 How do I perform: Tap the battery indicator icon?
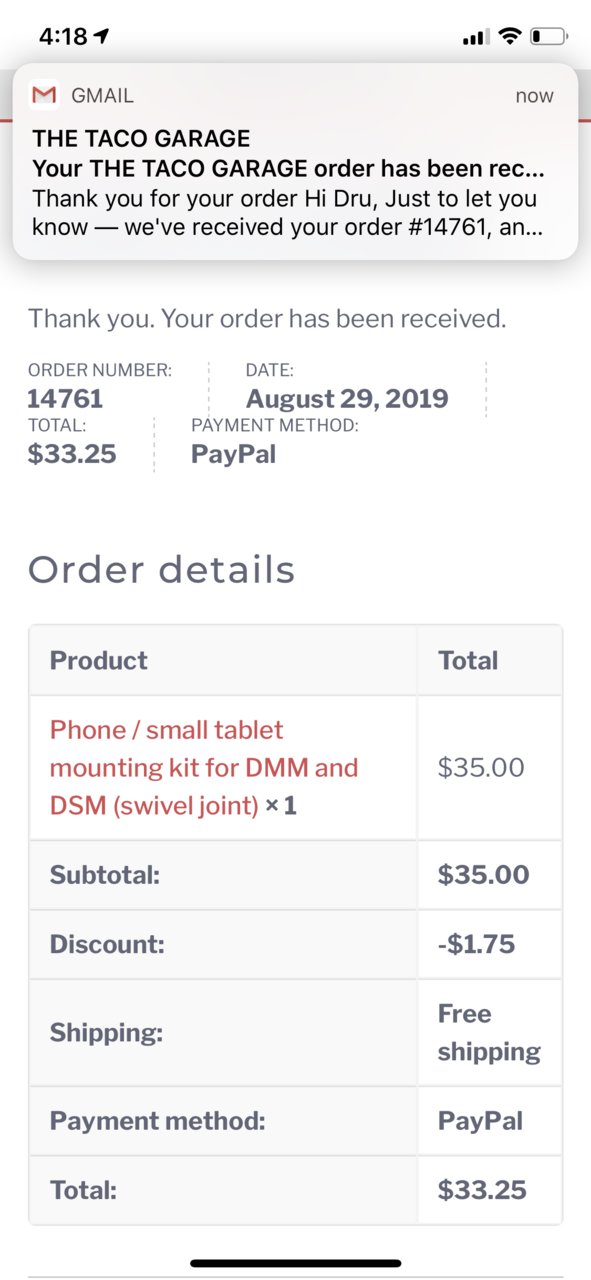[x=547, y=37]
